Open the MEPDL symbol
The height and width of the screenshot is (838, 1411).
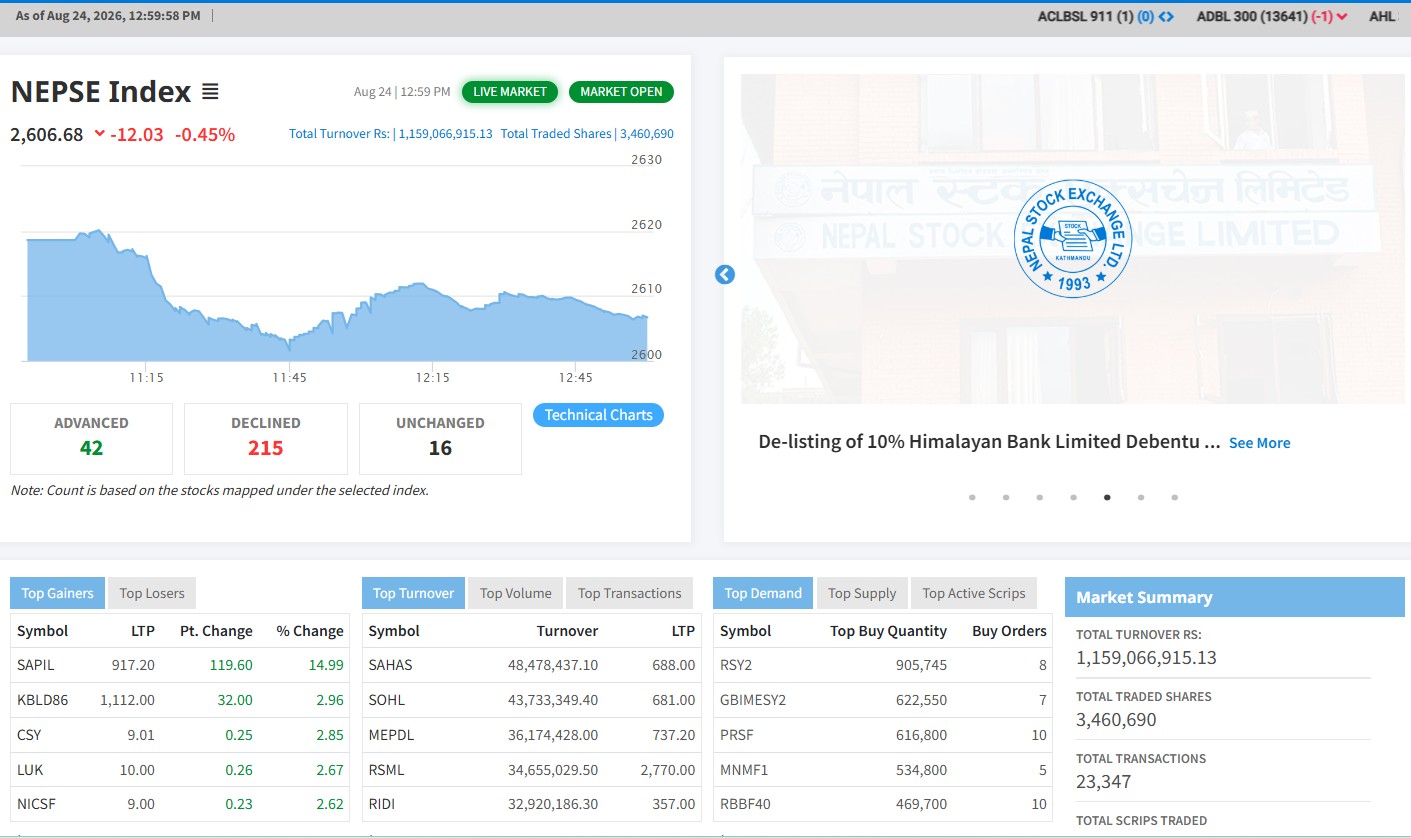click(x=391, y=735)
